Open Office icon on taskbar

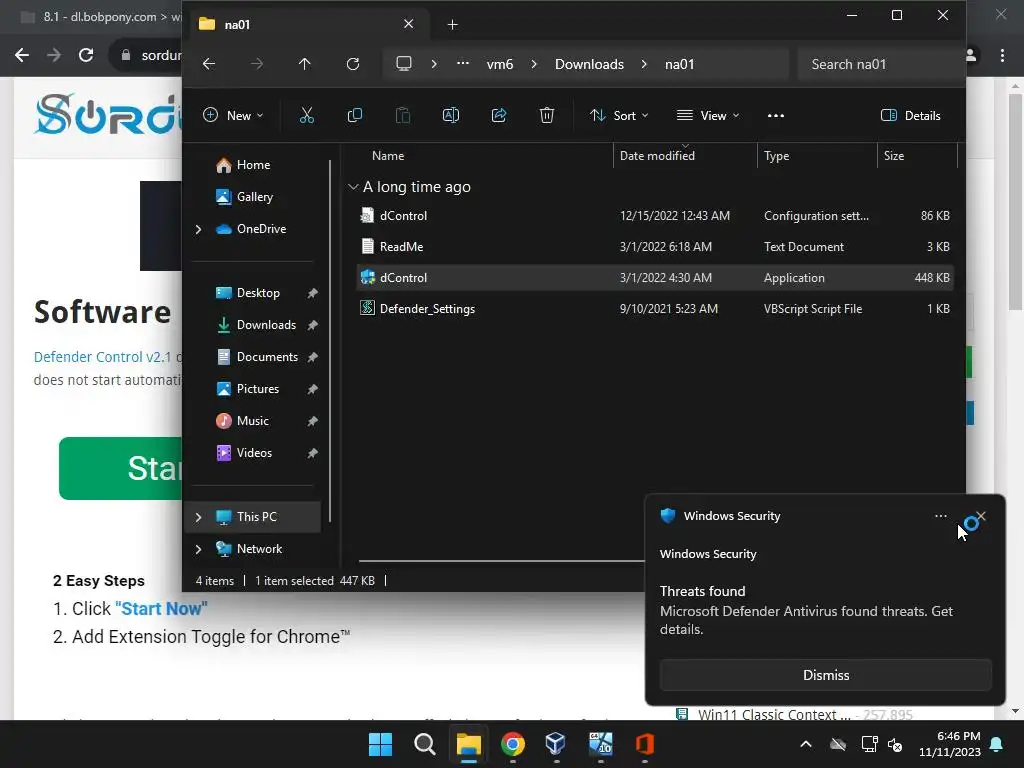coord(645,744)
